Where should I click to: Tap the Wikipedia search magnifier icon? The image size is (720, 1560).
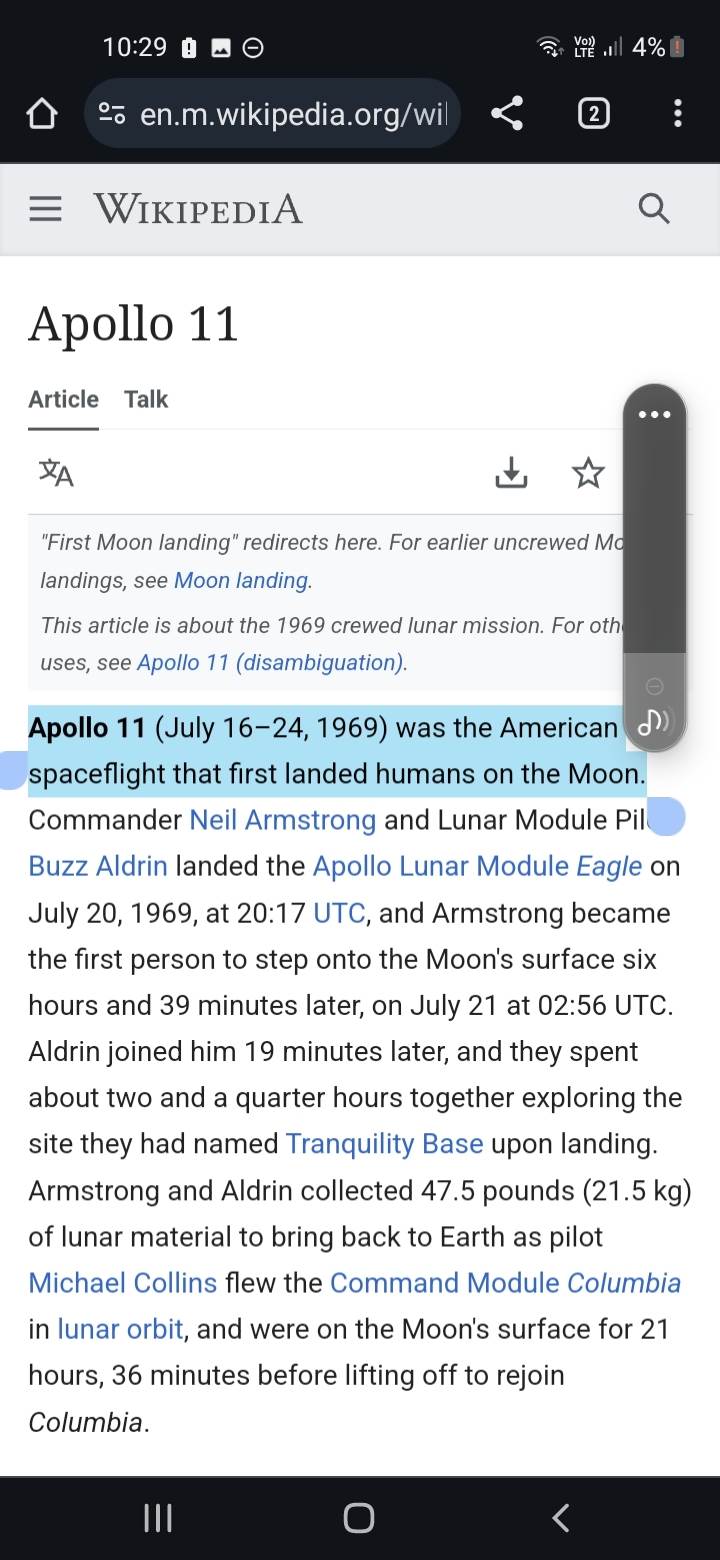[653, 209]
